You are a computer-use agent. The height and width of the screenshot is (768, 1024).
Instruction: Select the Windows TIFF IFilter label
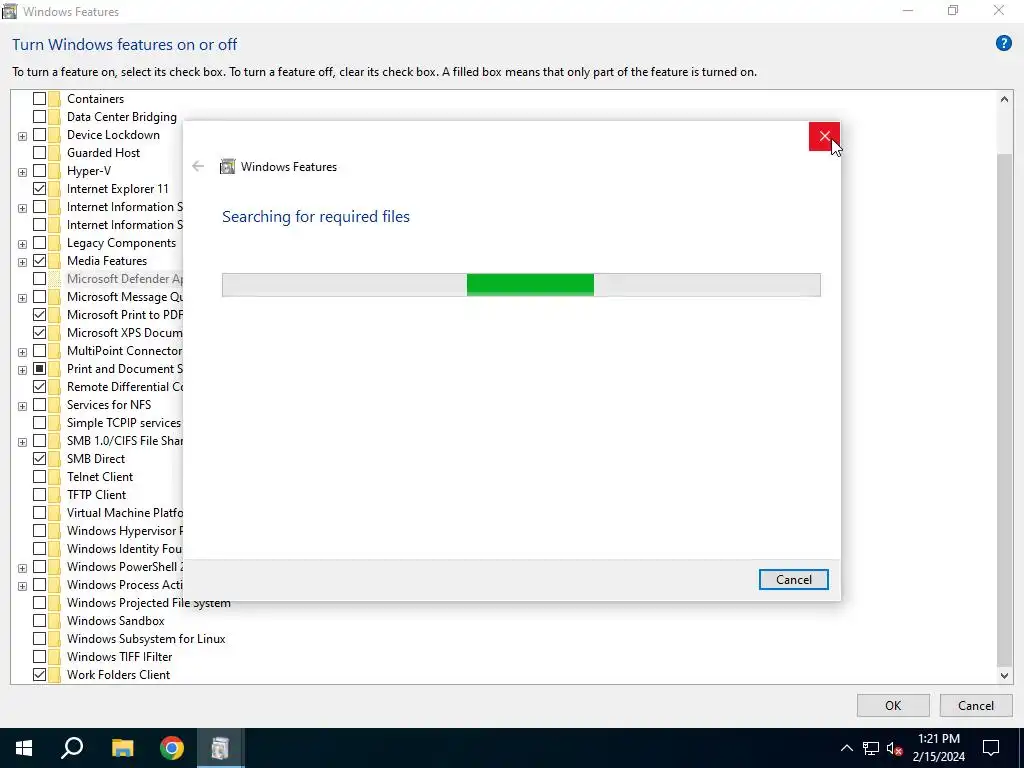(119, 657)
